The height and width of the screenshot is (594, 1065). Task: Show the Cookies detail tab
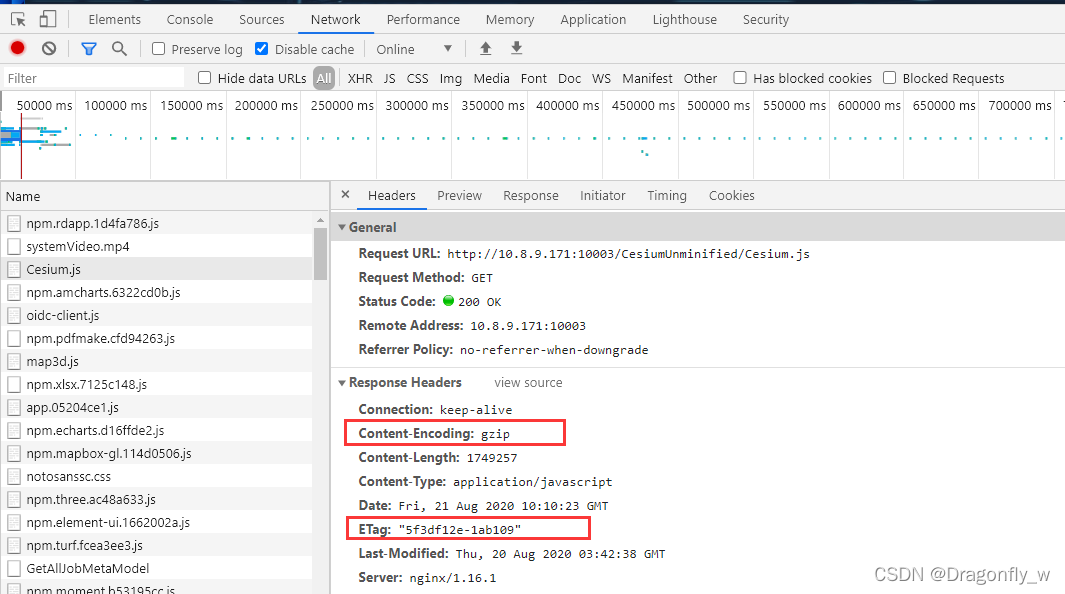pos(732,196)
